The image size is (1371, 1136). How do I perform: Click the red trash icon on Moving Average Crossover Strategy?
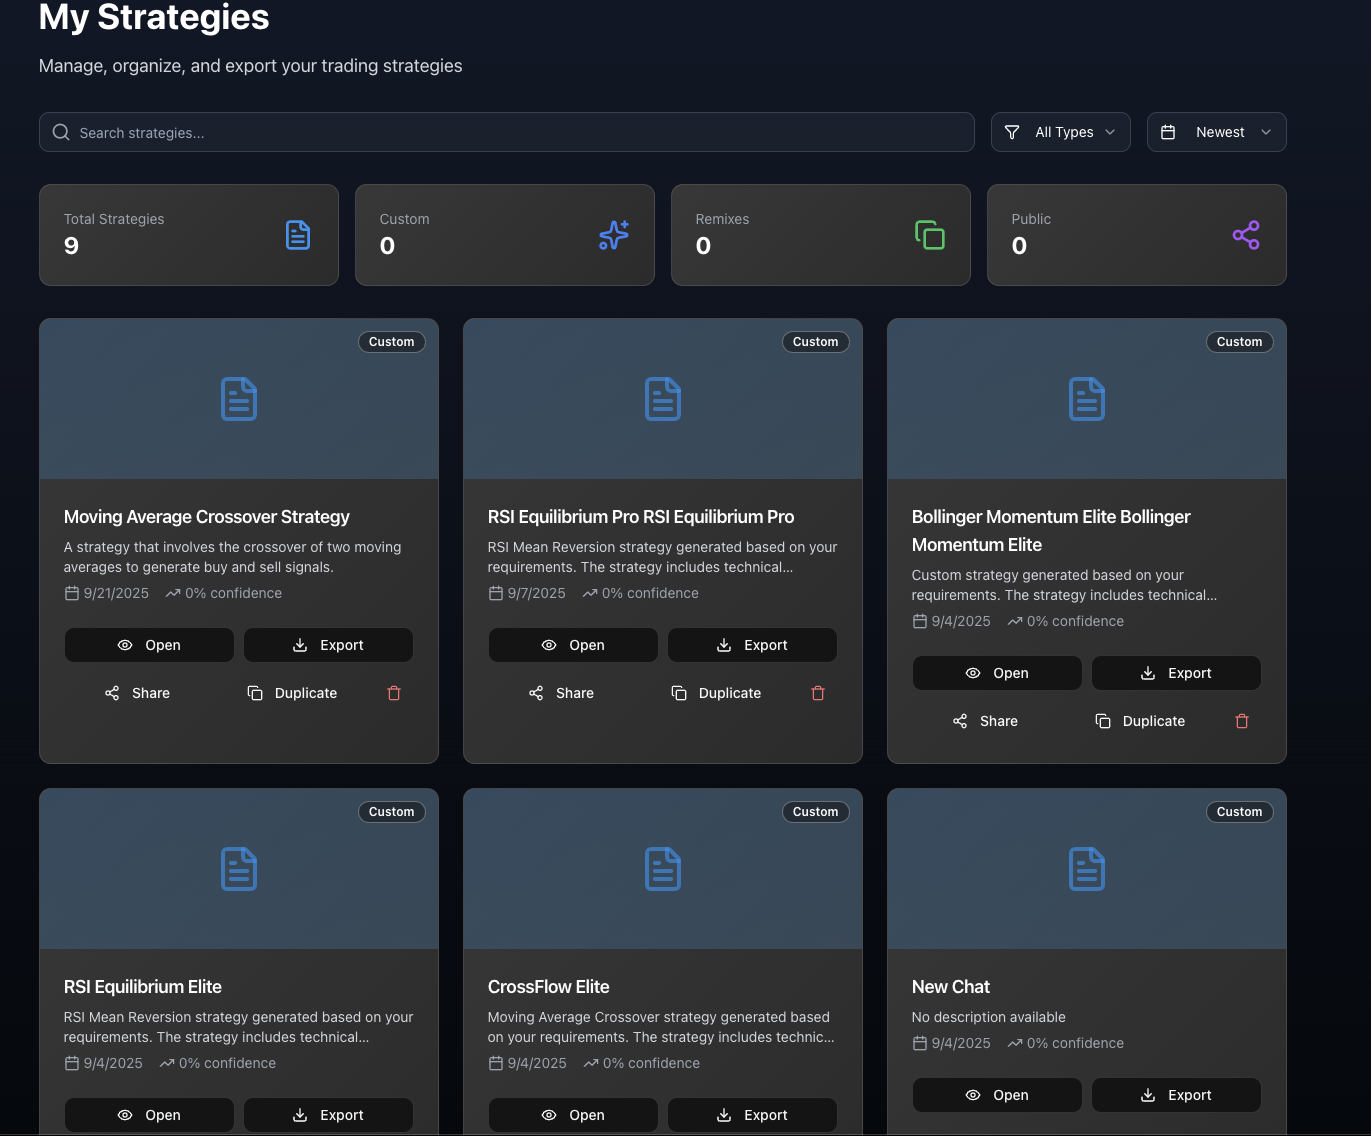(x=393, y=692)
